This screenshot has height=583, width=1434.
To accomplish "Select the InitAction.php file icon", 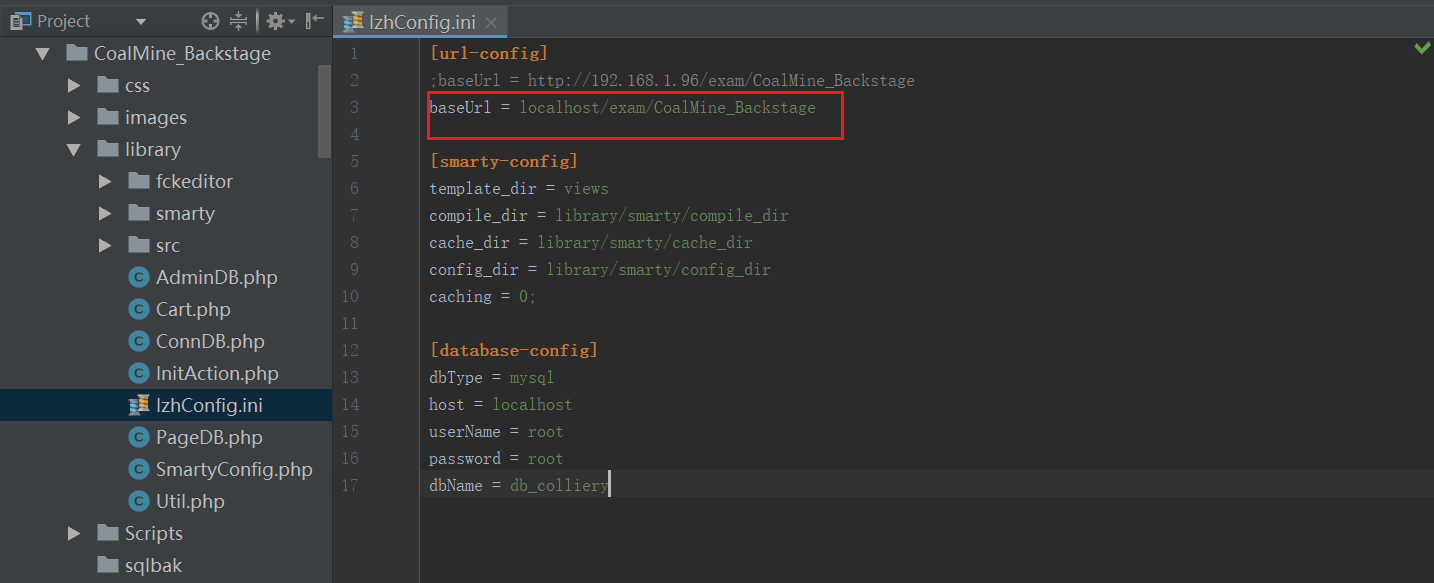I will 139,374.
